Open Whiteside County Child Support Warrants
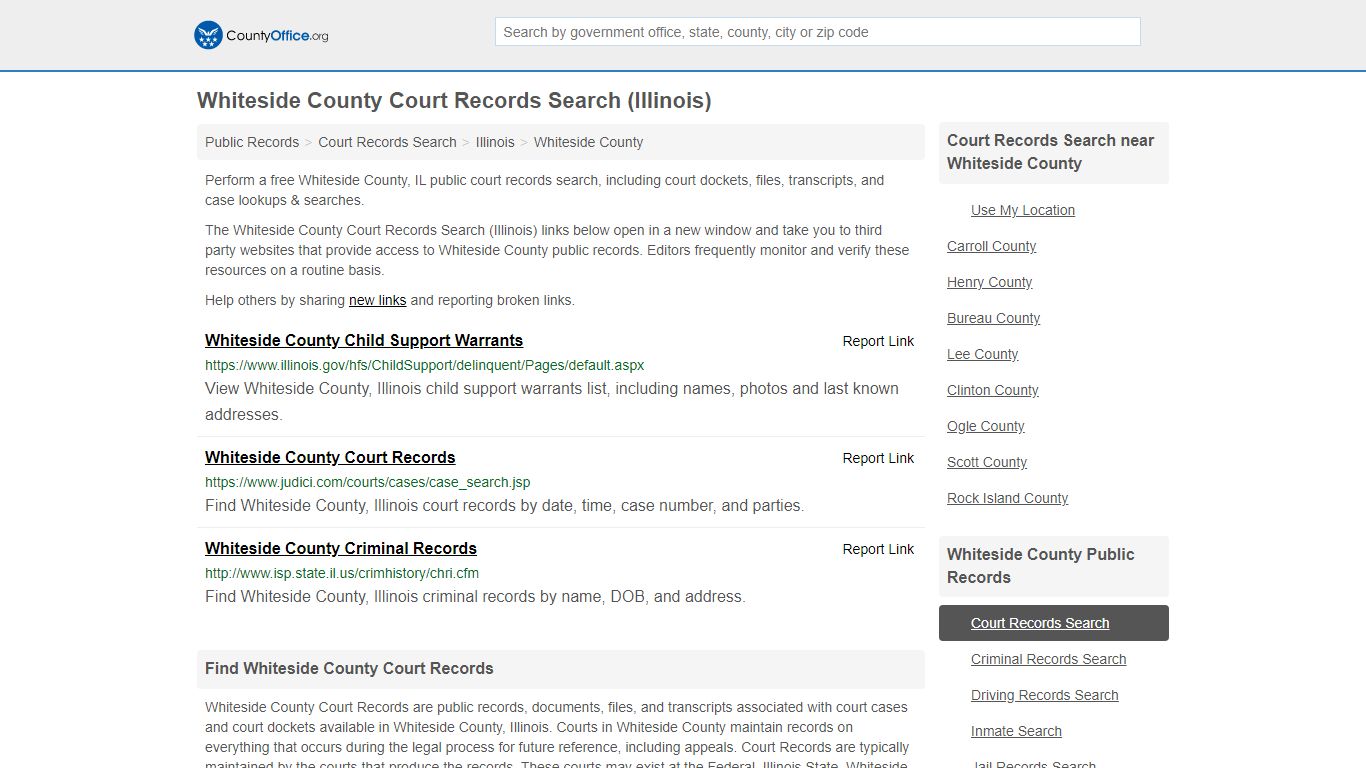The height and width of the screenshot is (768, 1366). [x=364, y=340]
